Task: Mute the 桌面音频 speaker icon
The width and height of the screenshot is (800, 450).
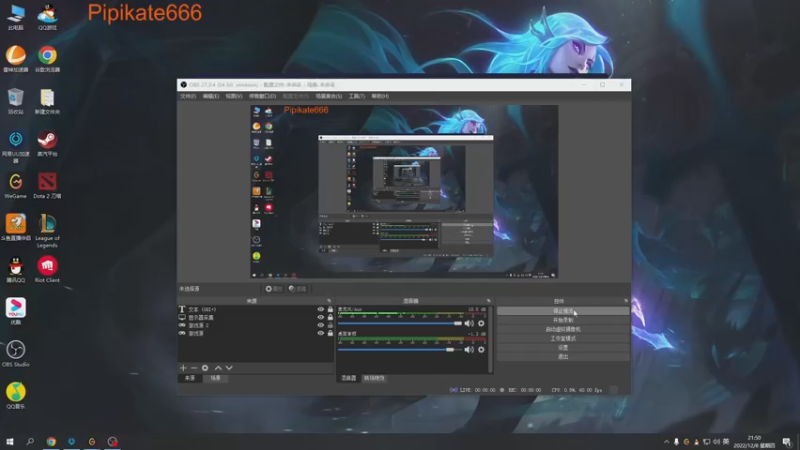Action: click(x=469, y=349)
